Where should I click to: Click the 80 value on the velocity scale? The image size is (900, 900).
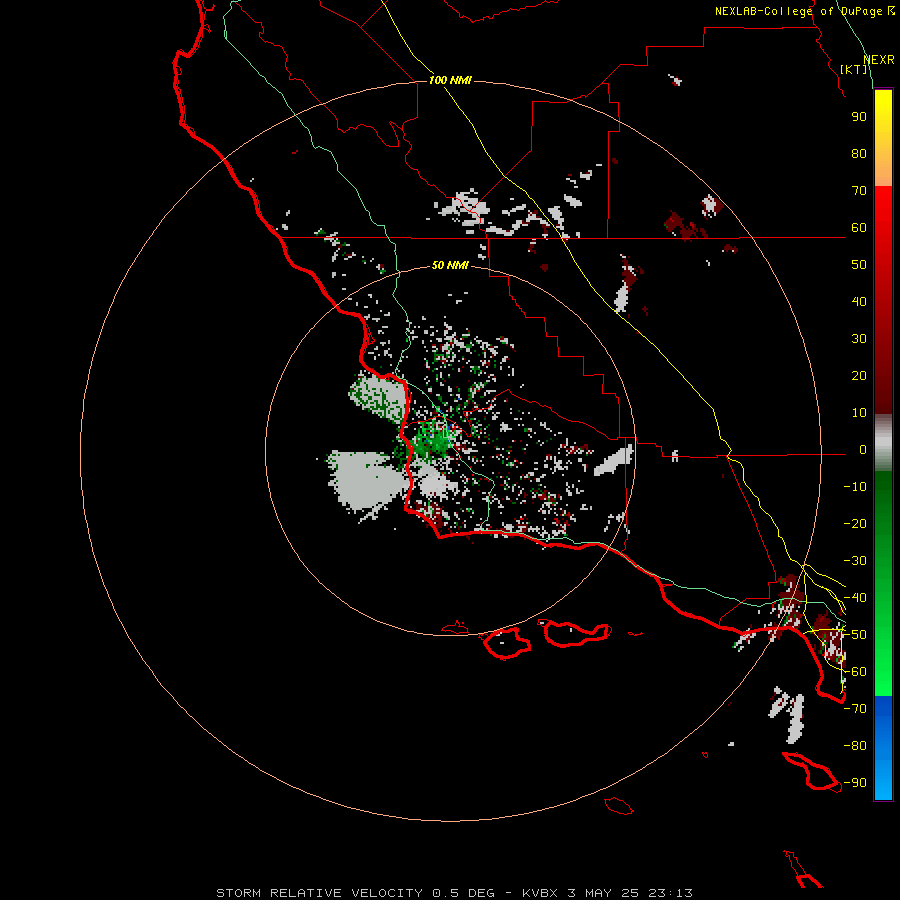pyautogui.click(x=859, y=154)
